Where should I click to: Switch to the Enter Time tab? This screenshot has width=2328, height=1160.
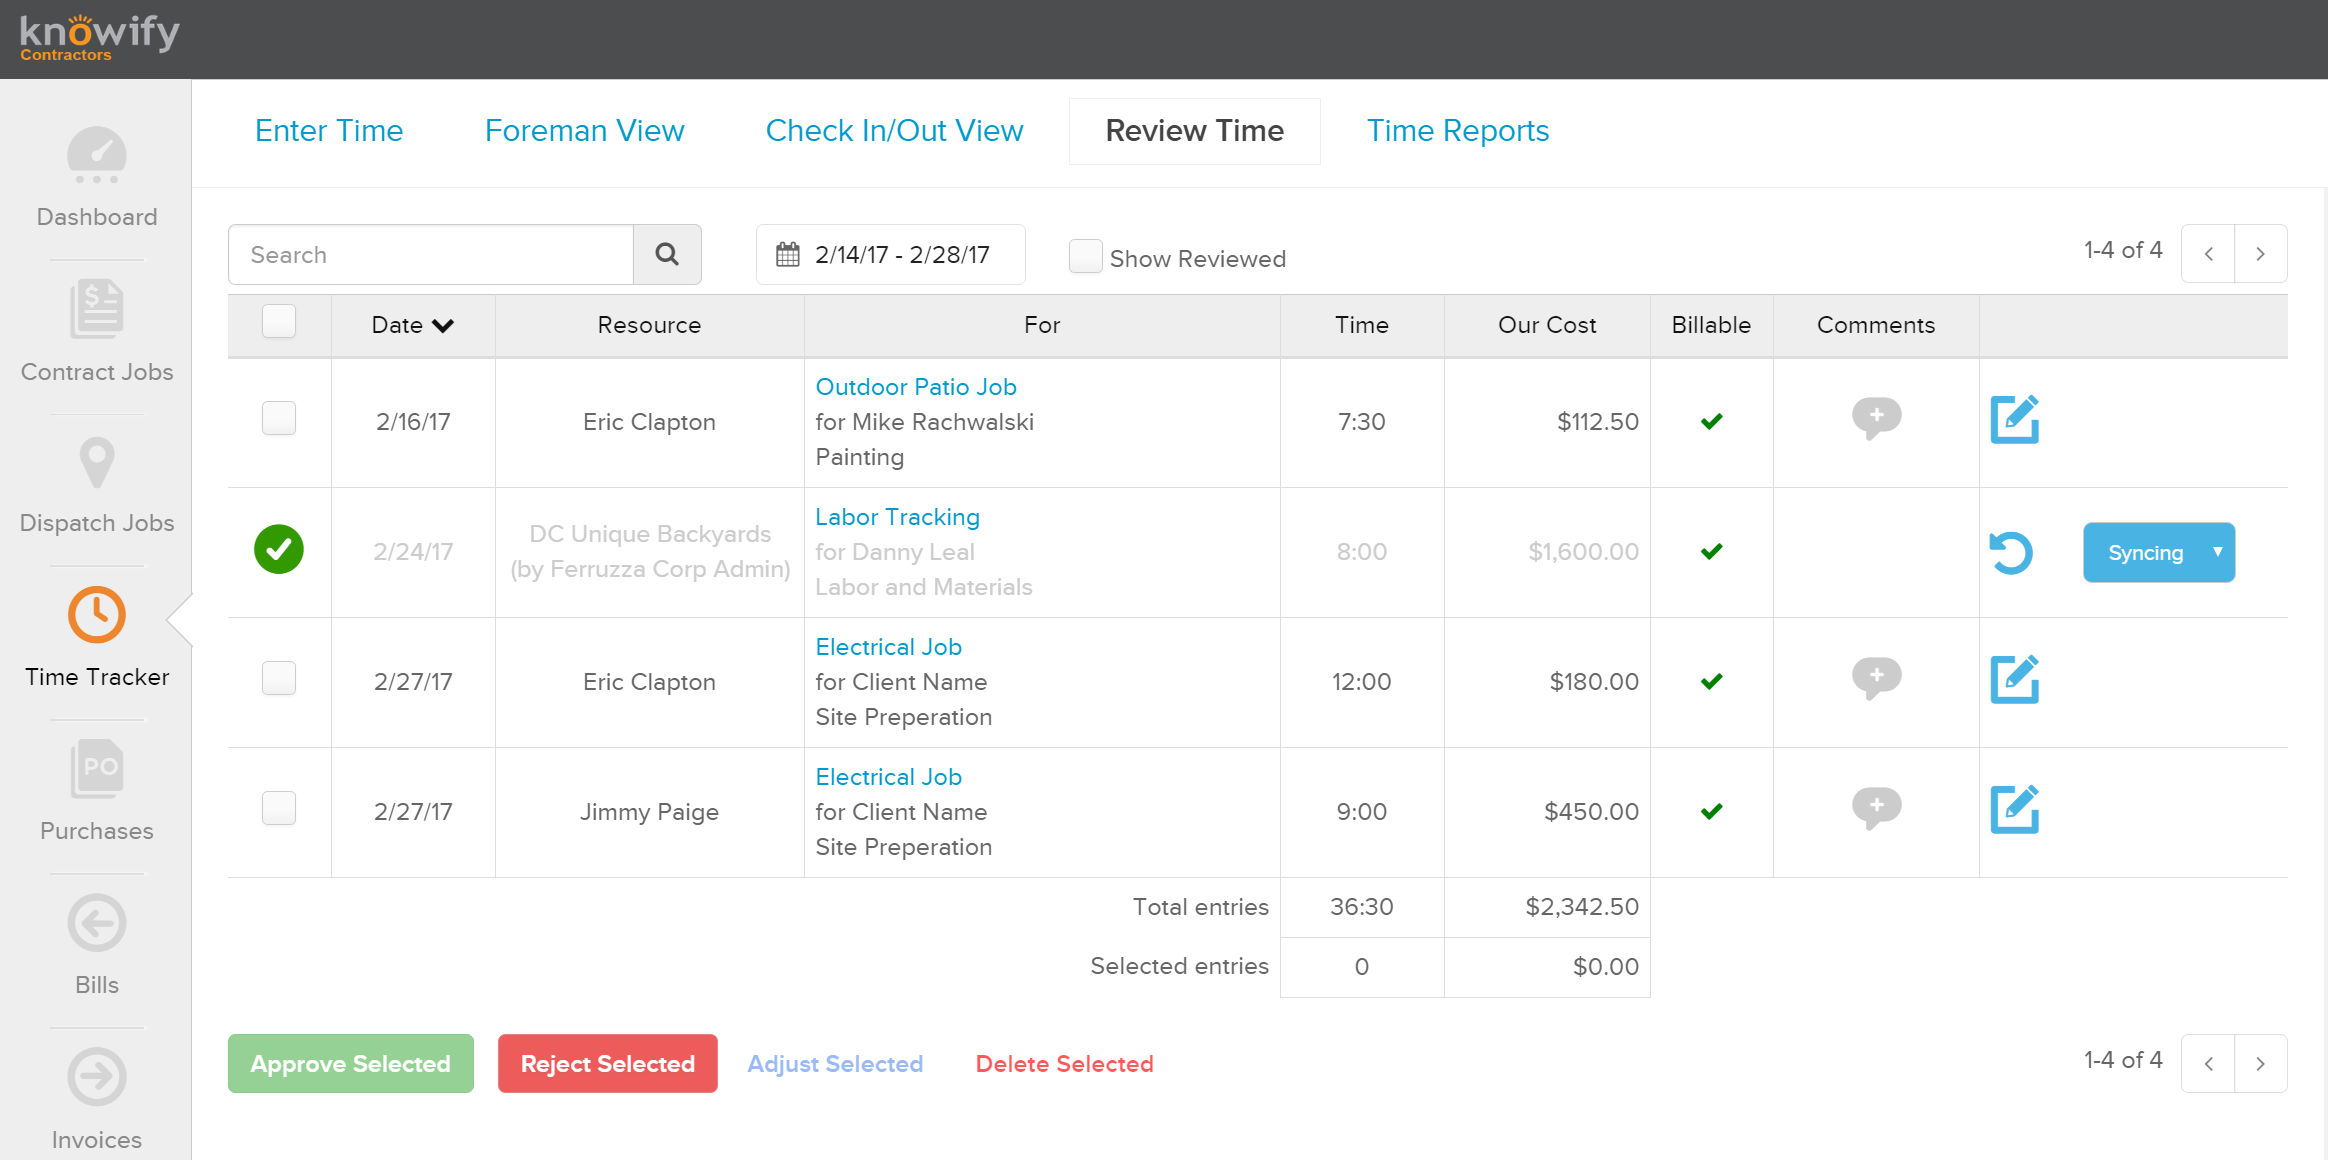(x=329, y=131)
